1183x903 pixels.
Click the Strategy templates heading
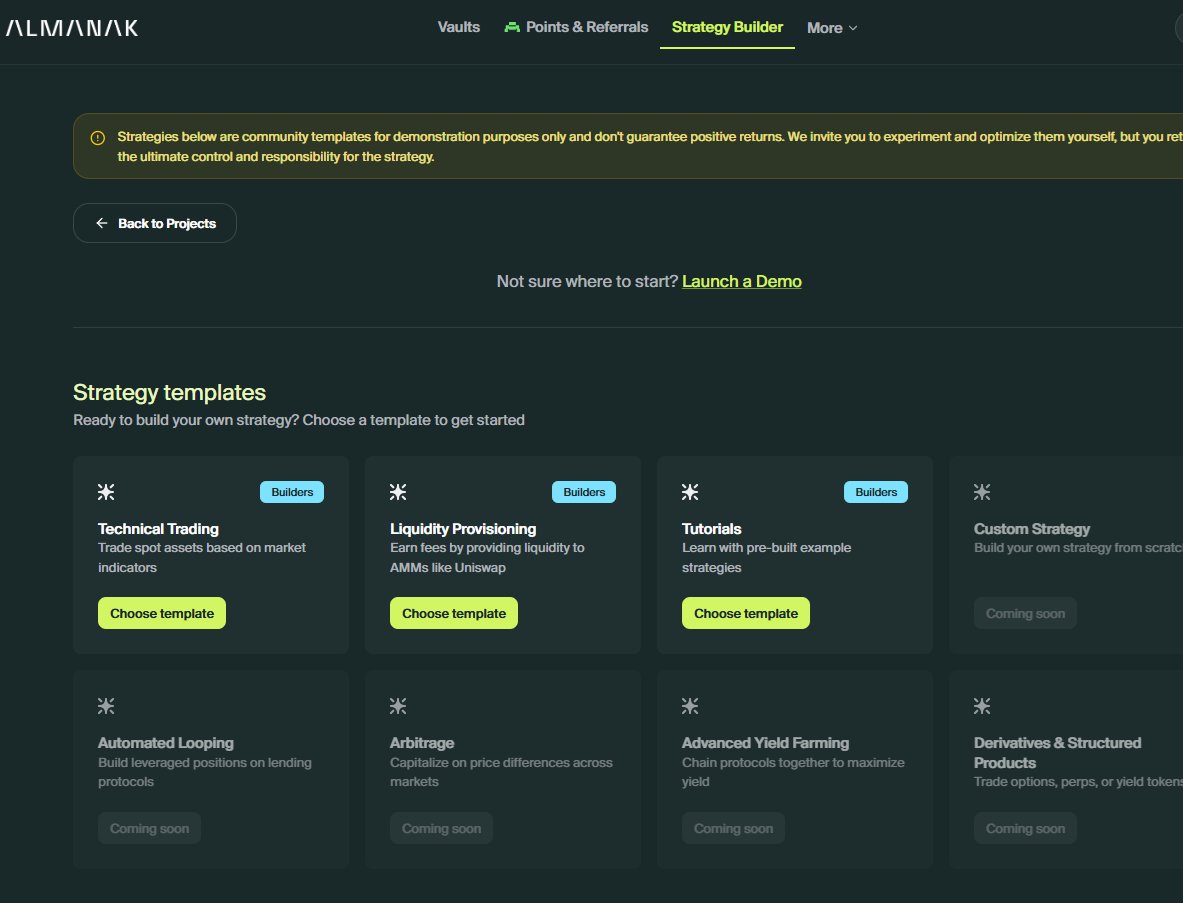170,392
